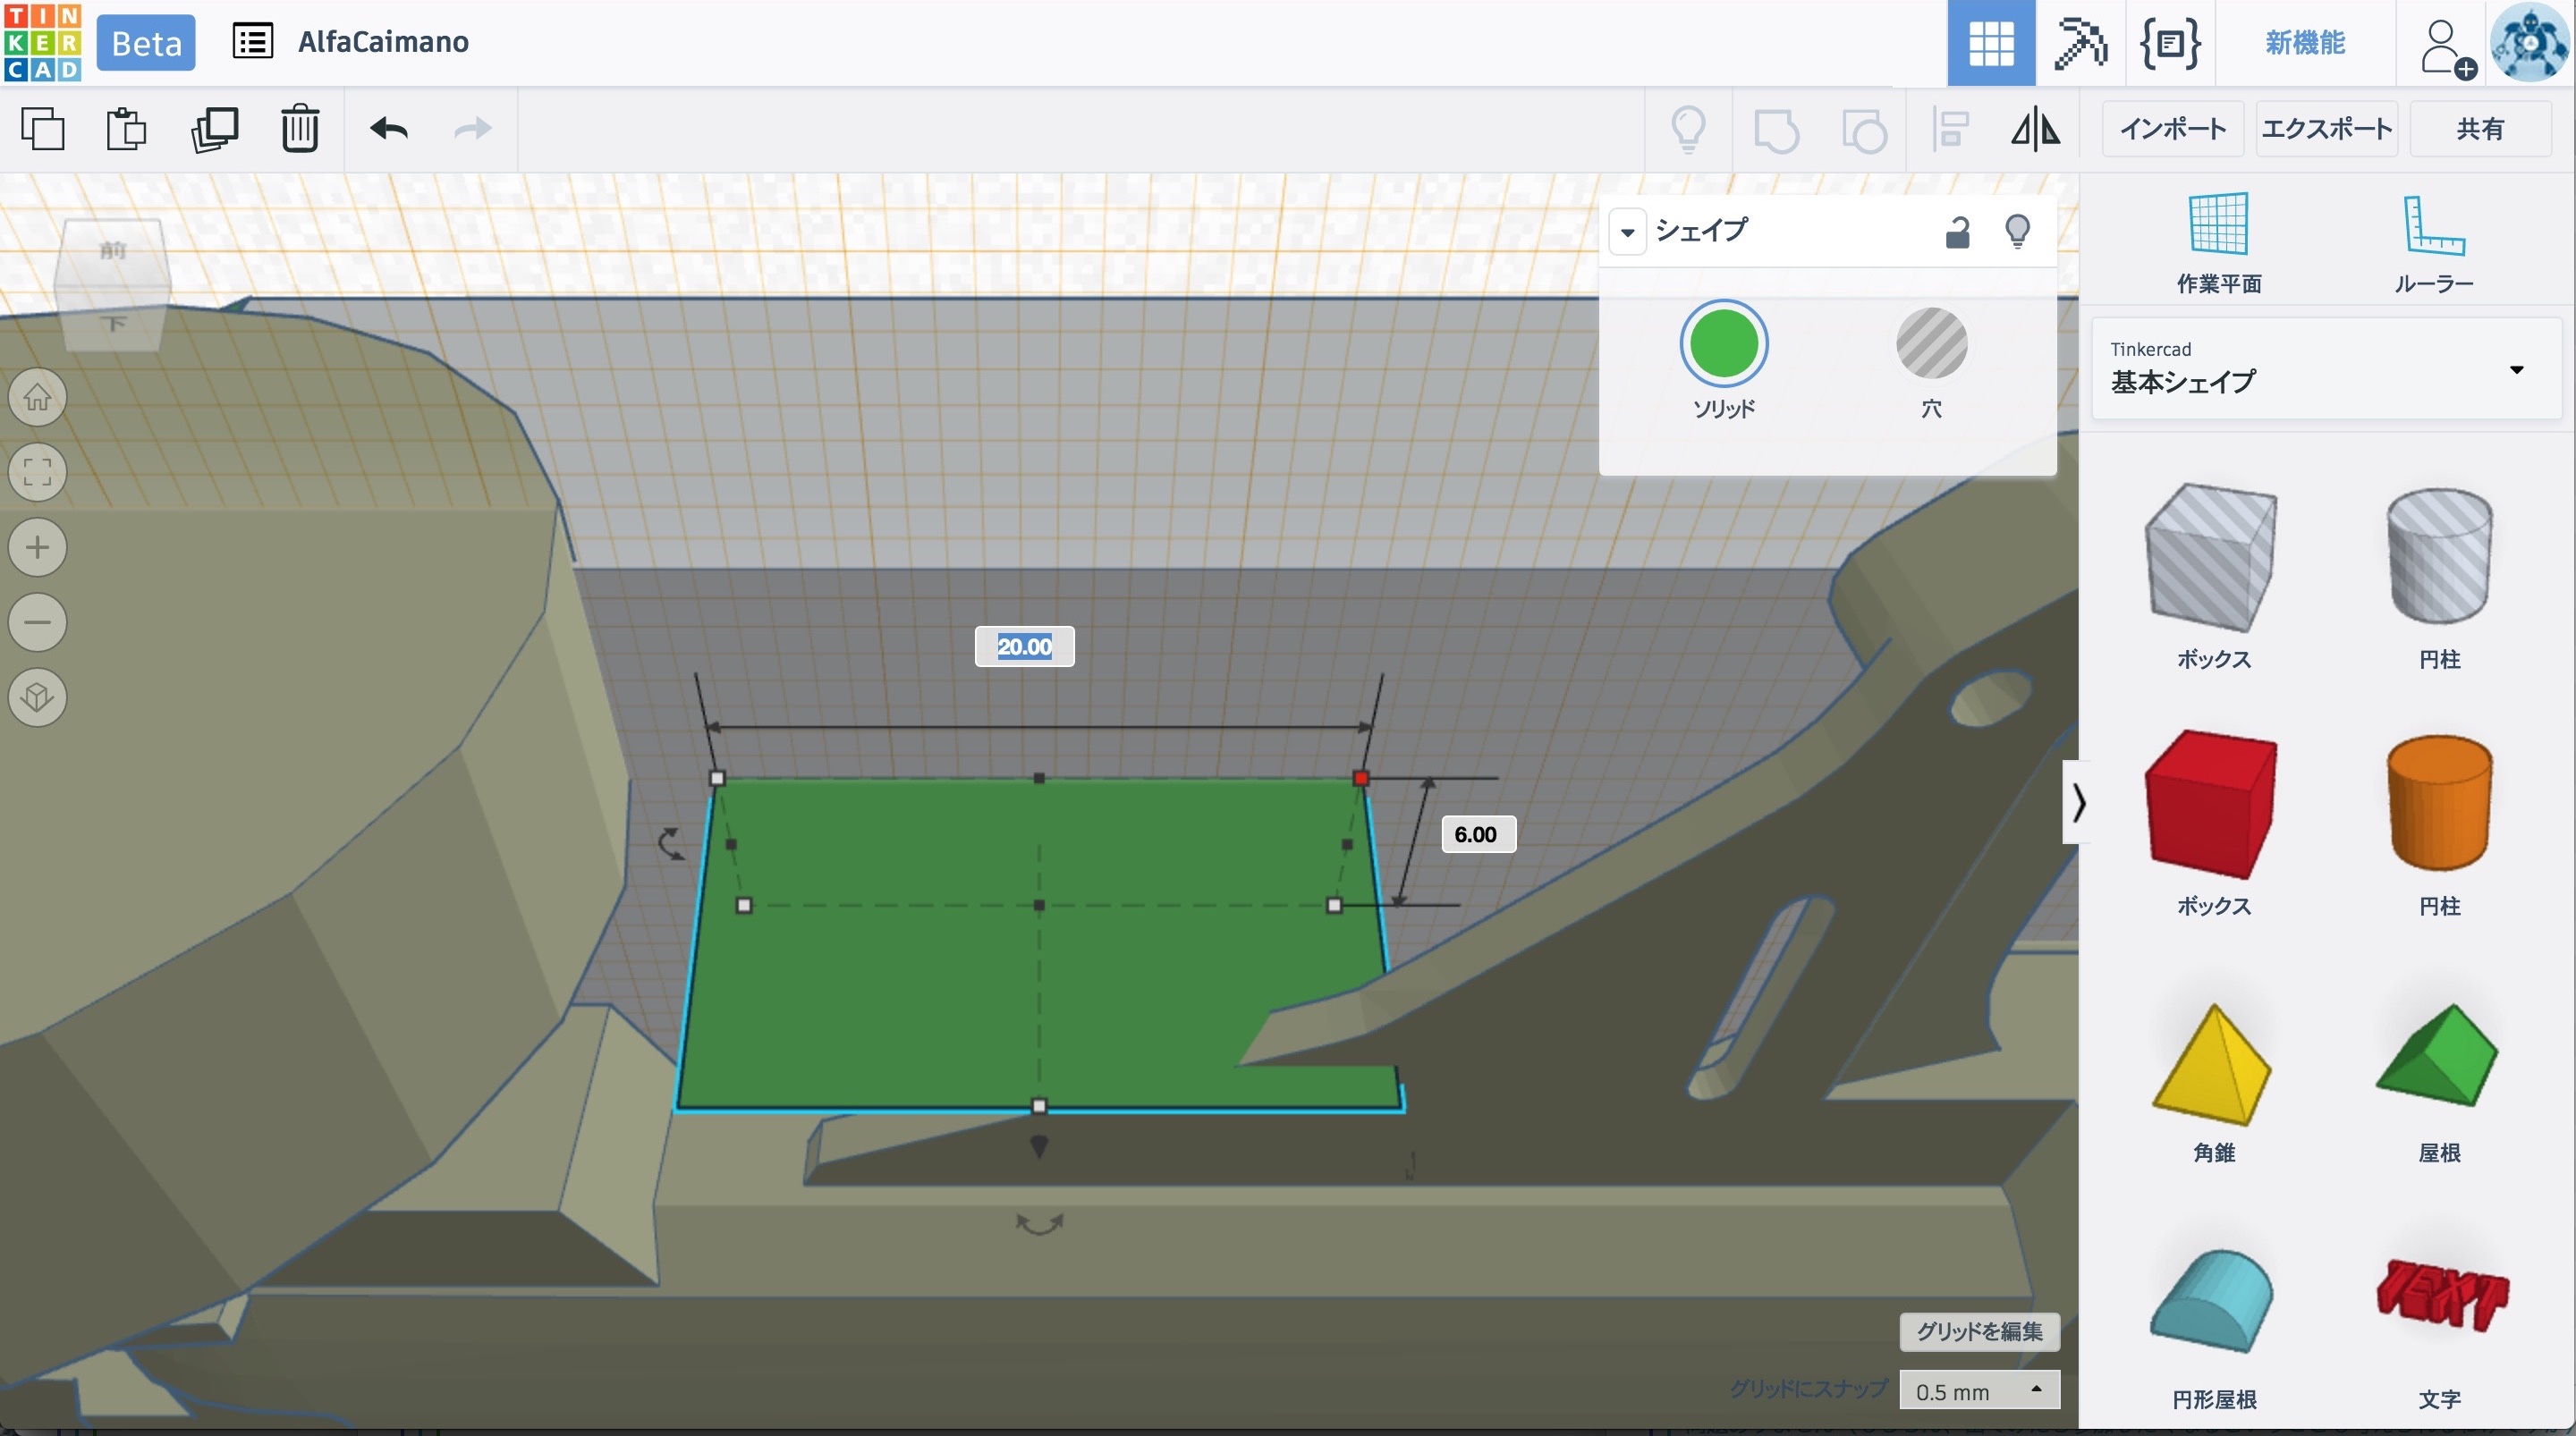Image resolution: width=2576 pixels, height=1436 pixels.
Task: Click the Mirror tool icon
Action: (2035, 129)
